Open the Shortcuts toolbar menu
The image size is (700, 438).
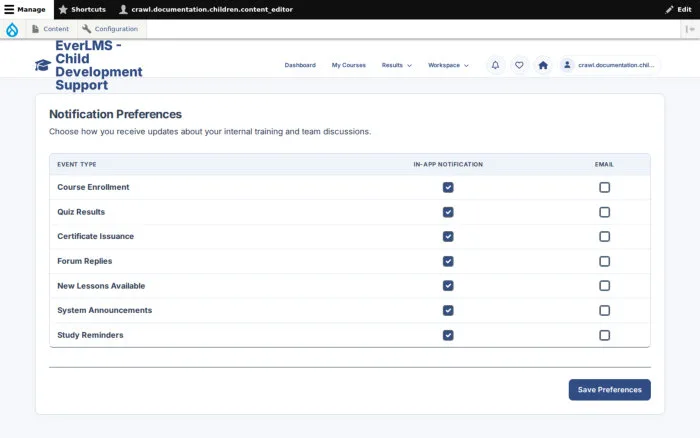coord(82,9)
